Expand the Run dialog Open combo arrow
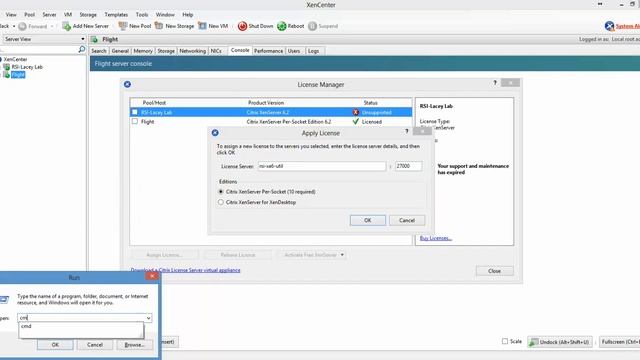640x360 pixels. (149, 318)
